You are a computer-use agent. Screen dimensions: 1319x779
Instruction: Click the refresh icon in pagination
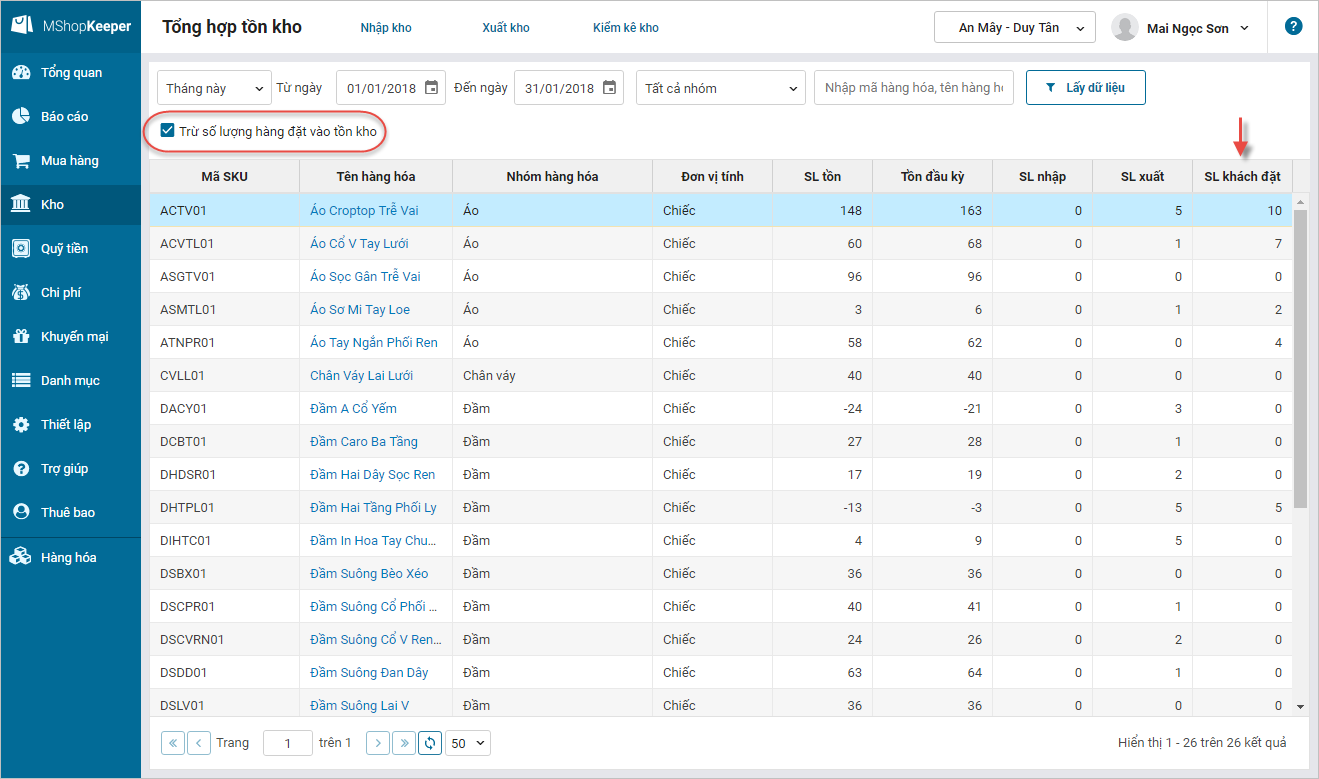click(430, 743)
